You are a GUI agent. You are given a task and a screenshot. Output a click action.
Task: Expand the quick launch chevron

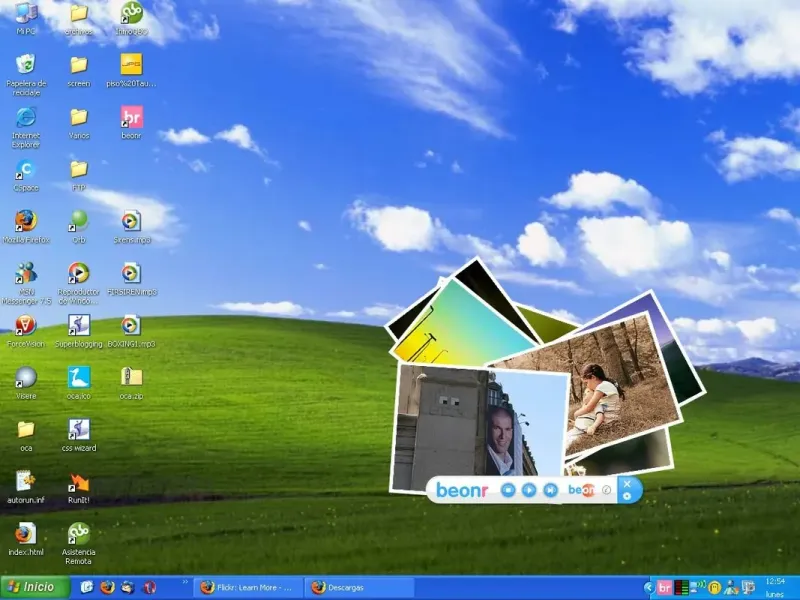tap(185, 582)
